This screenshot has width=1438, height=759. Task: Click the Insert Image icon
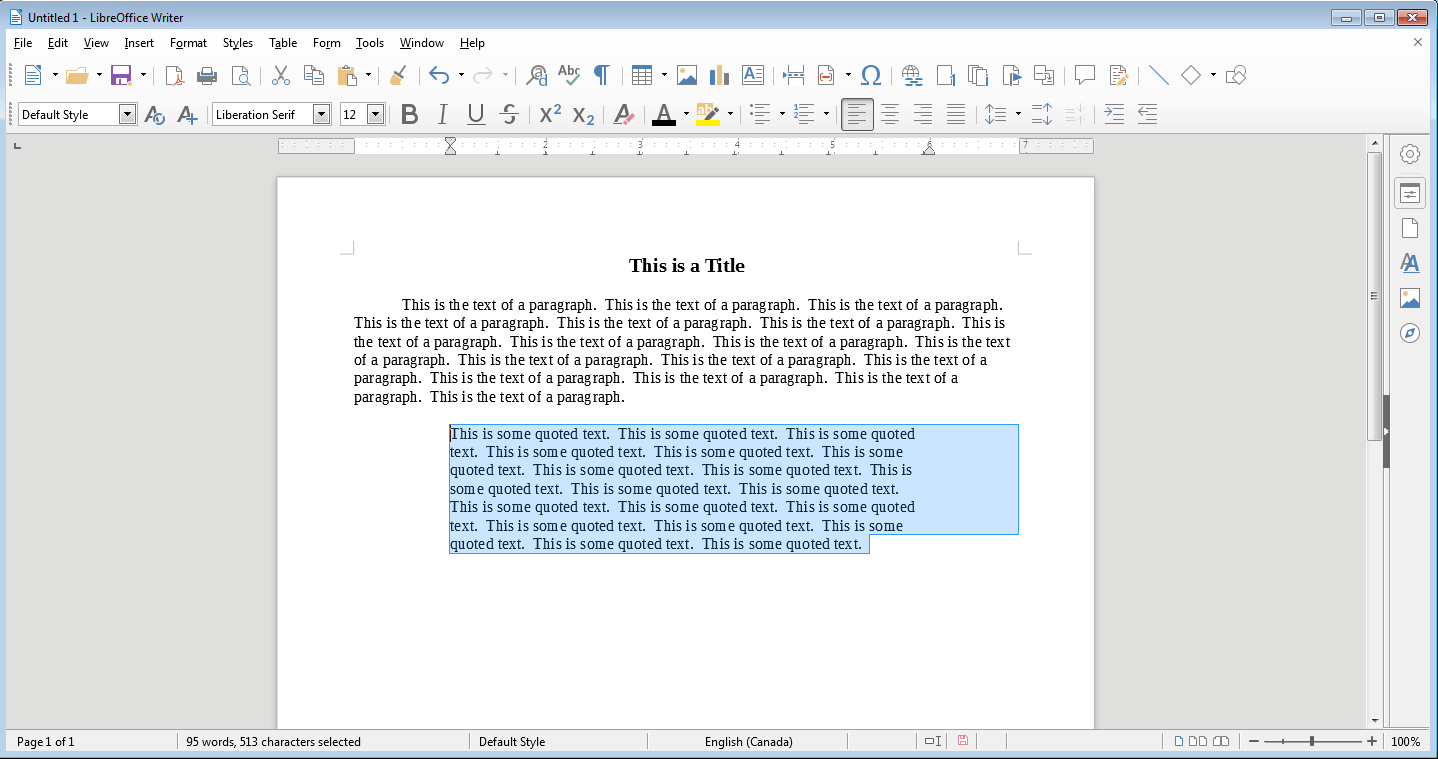[x=686, y=75]
